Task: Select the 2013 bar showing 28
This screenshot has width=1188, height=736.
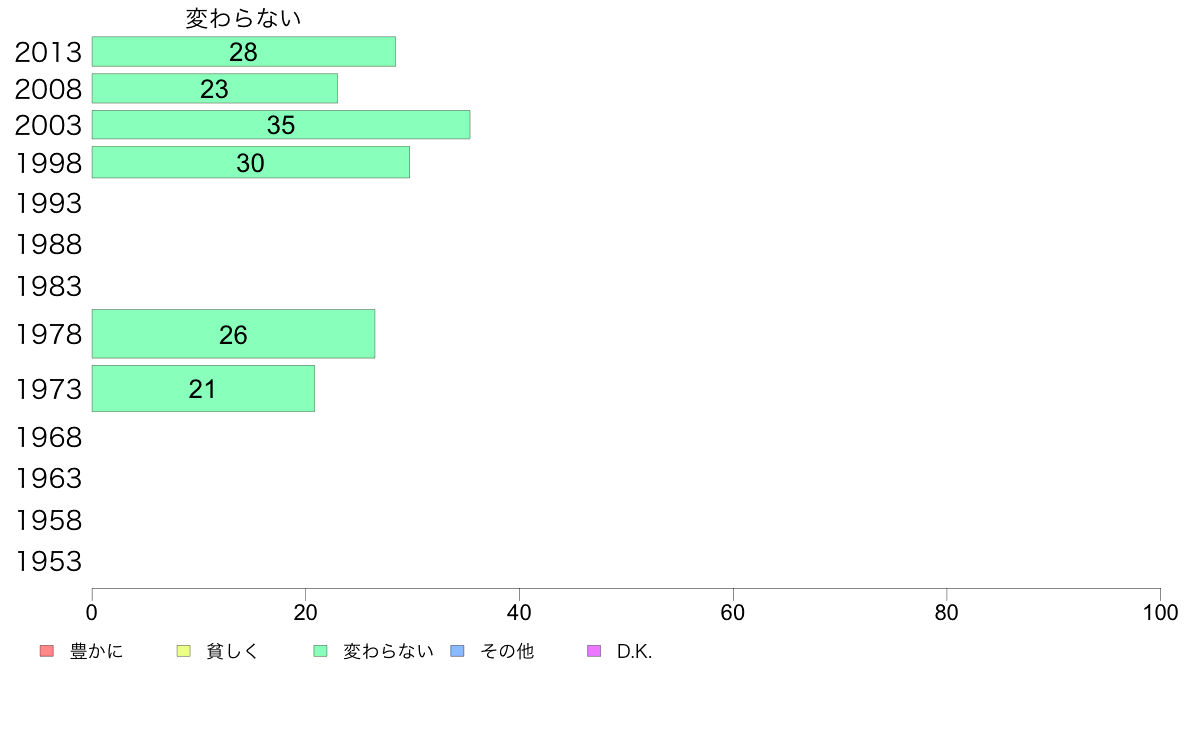Action: (x=244, y=52)
